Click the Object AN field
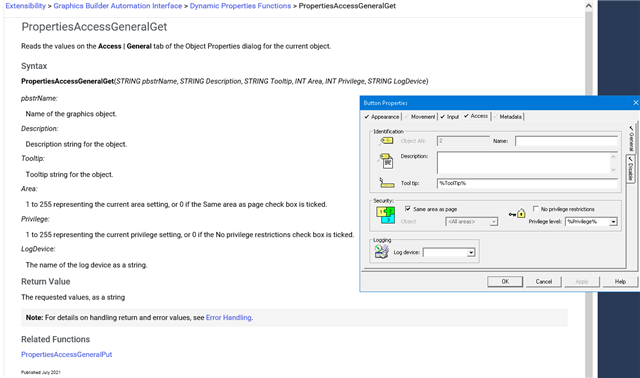Viewport: 640px width, 378px height. [463, 141]
